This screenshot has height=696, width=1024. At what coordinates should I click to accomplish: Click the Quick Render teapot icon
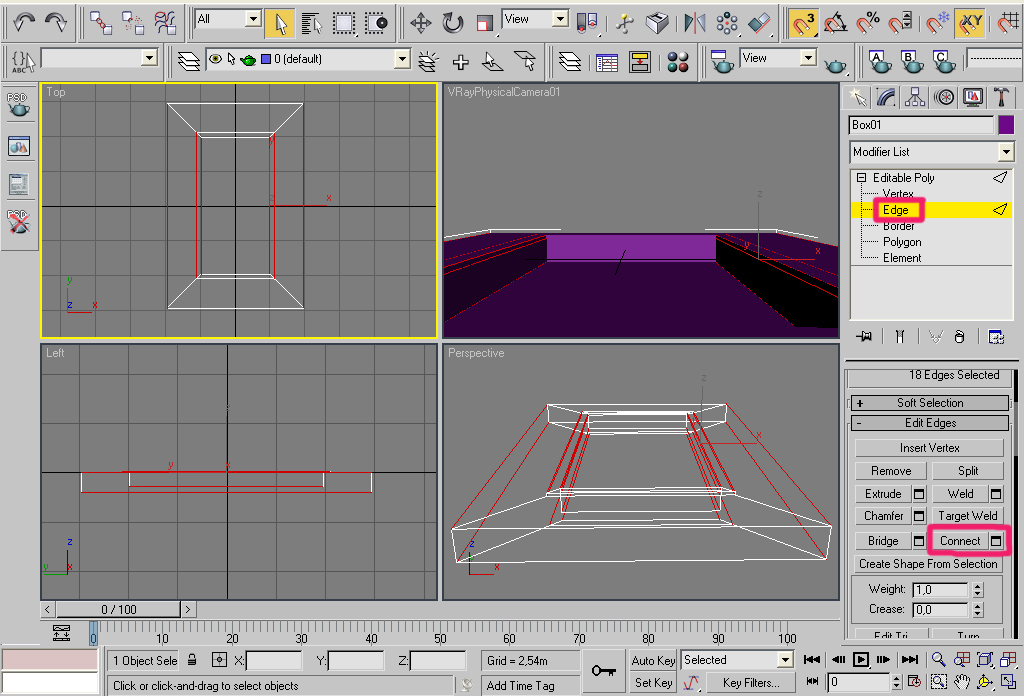[835, 63]
